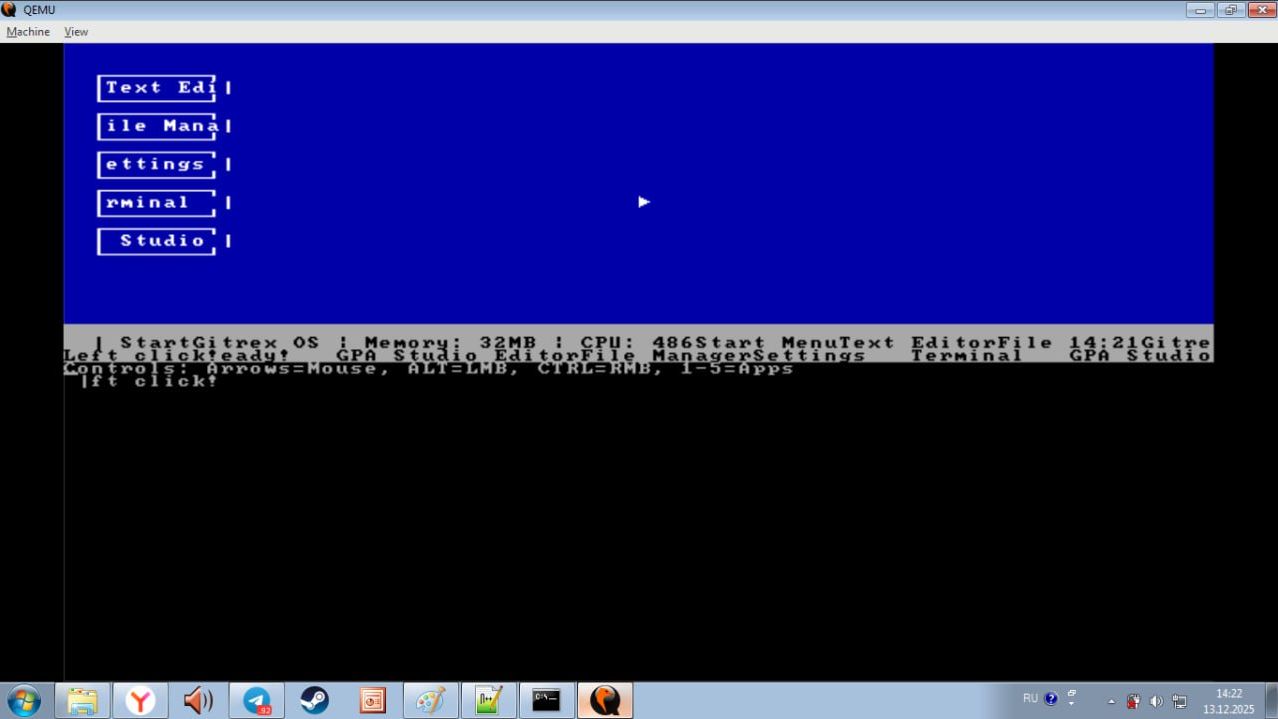Show hidden system tray icons

1111,702
